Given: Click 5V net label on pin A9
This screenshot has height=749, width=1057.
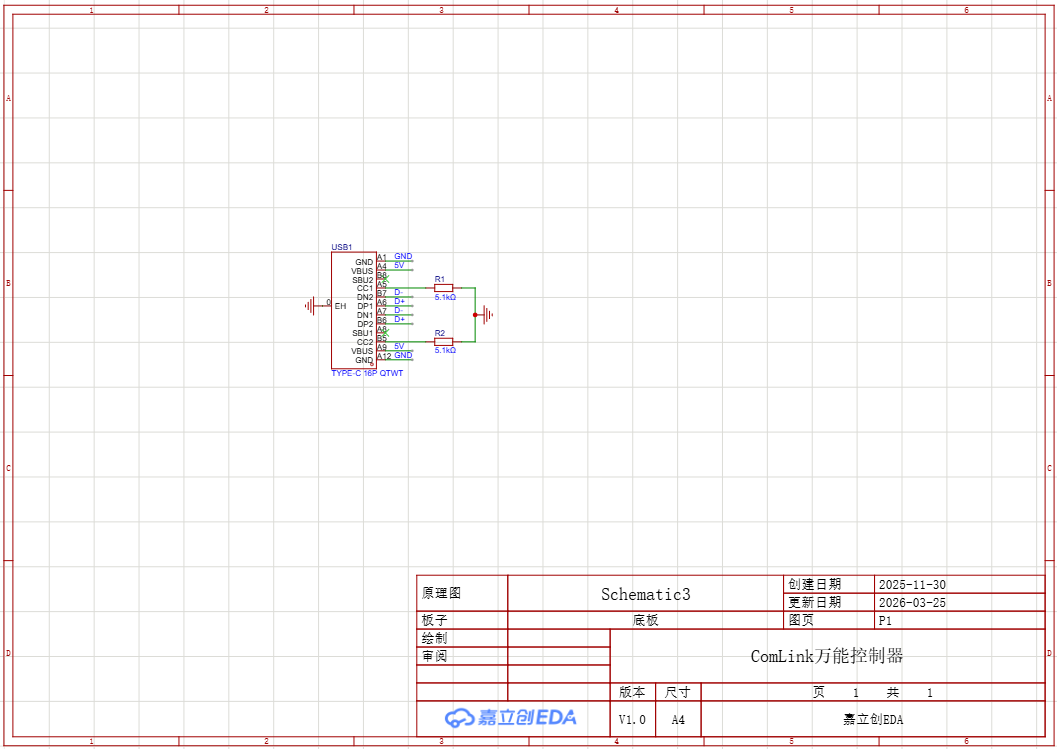Looking at the screenshot, I should point(399,346).
